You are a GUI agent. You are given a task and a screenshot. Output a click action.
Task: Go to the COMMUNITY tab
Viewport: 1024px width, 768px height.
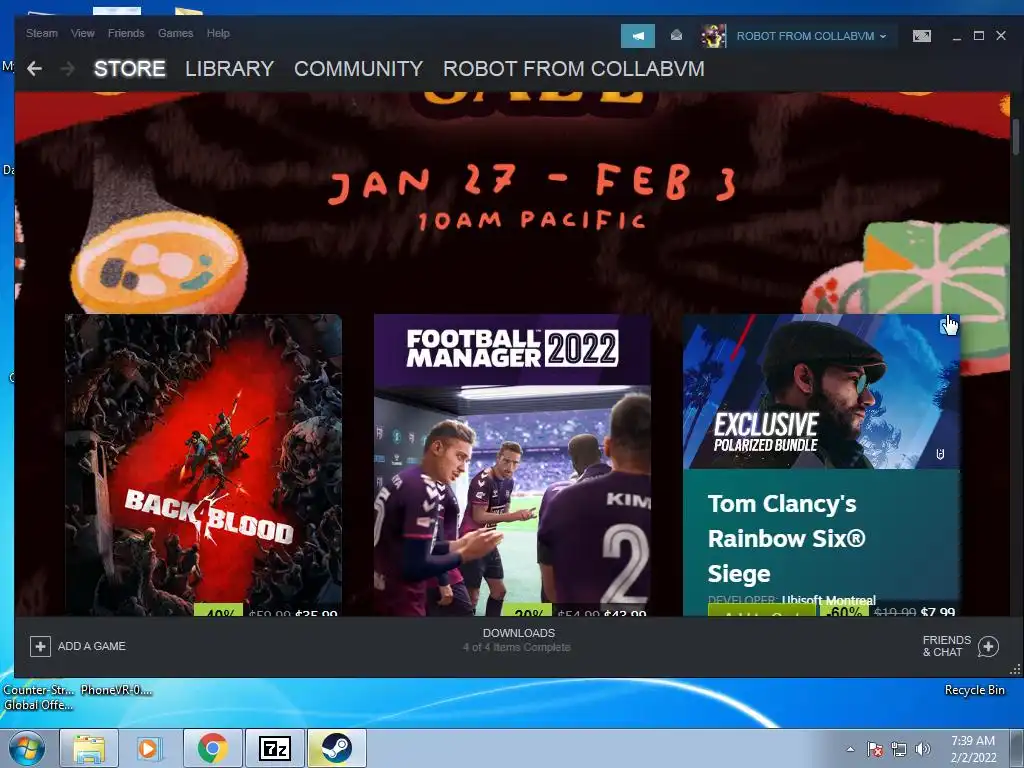point(359,69)
